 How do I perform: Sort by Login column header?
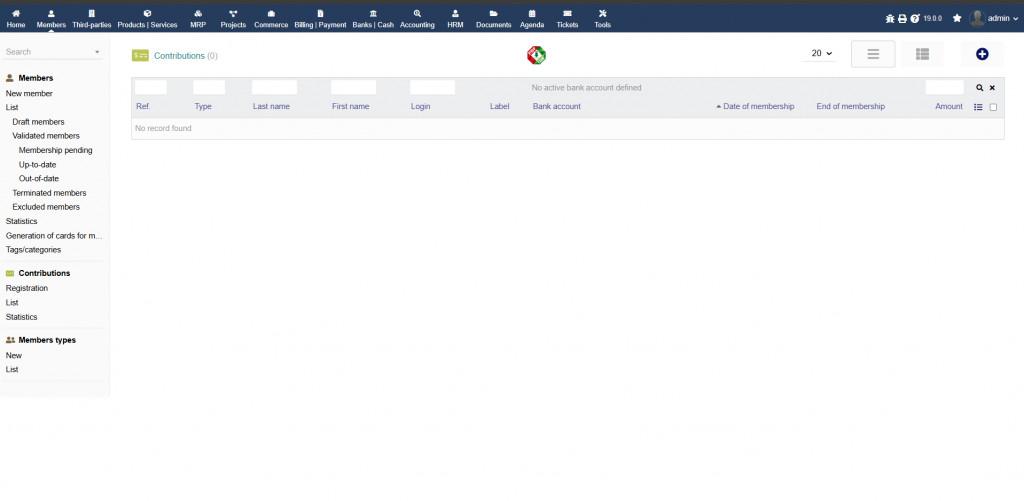tap(421, 106)
